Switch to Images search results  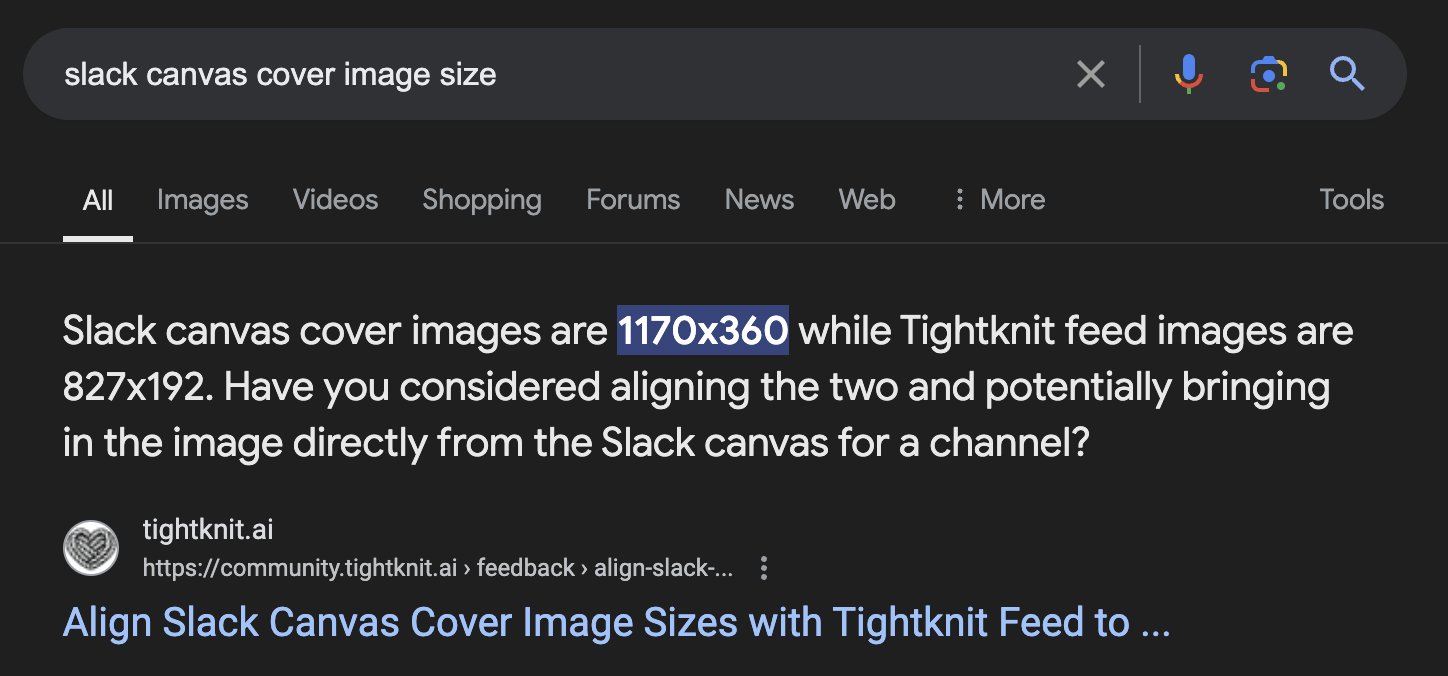pos(202,199)
